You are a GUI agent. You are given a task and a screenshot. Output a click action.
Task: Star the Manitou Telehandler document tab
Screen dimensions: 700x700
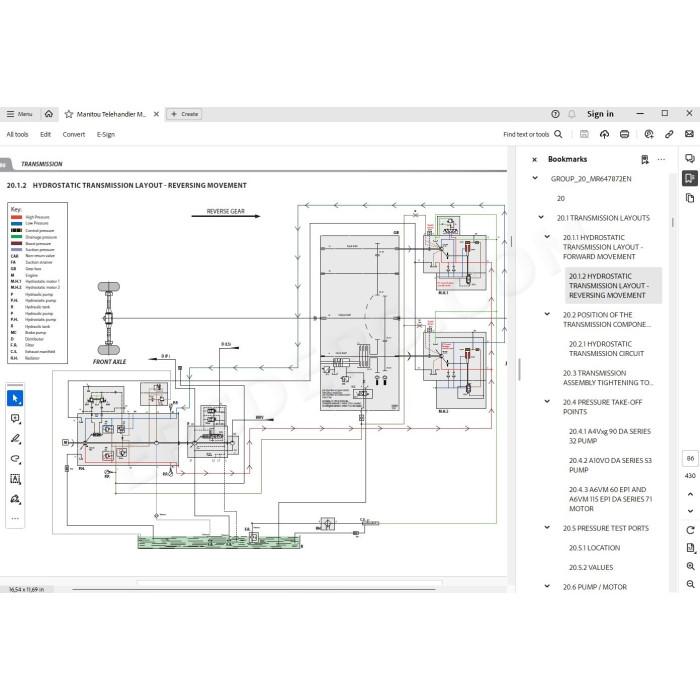(69, 114)
